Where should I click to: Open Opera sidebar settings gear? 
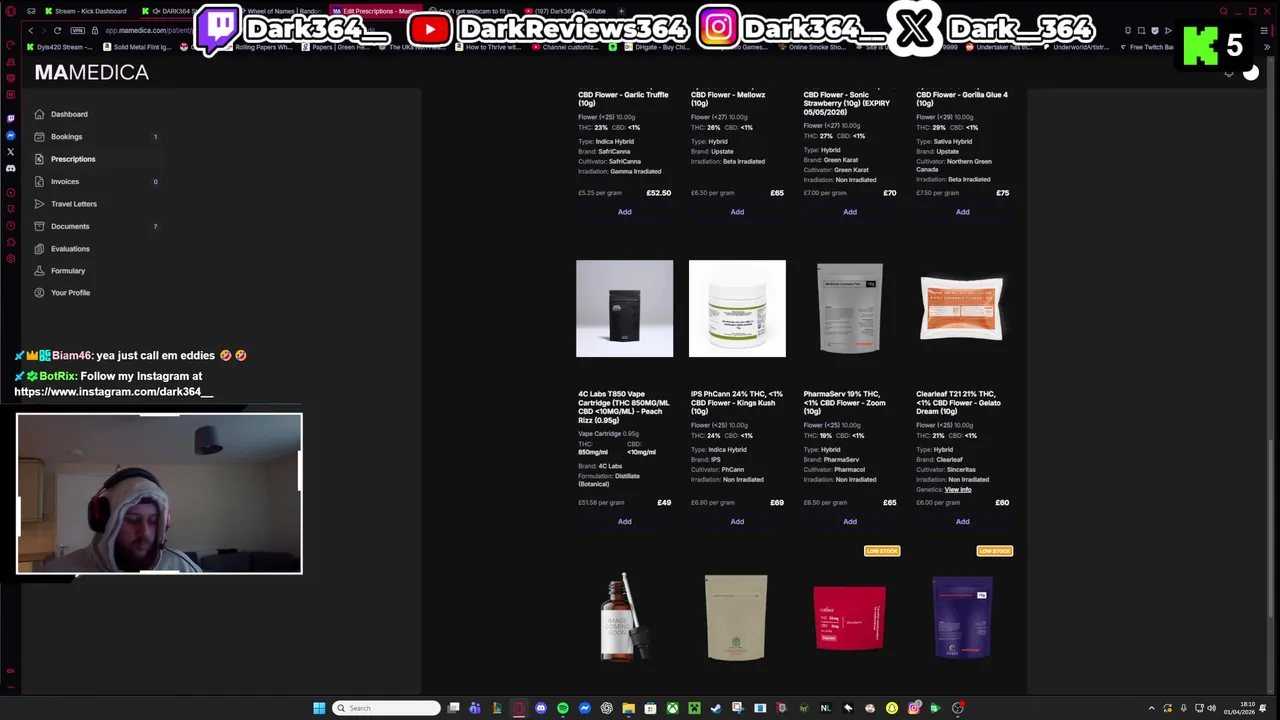click(x=10, y=259)
